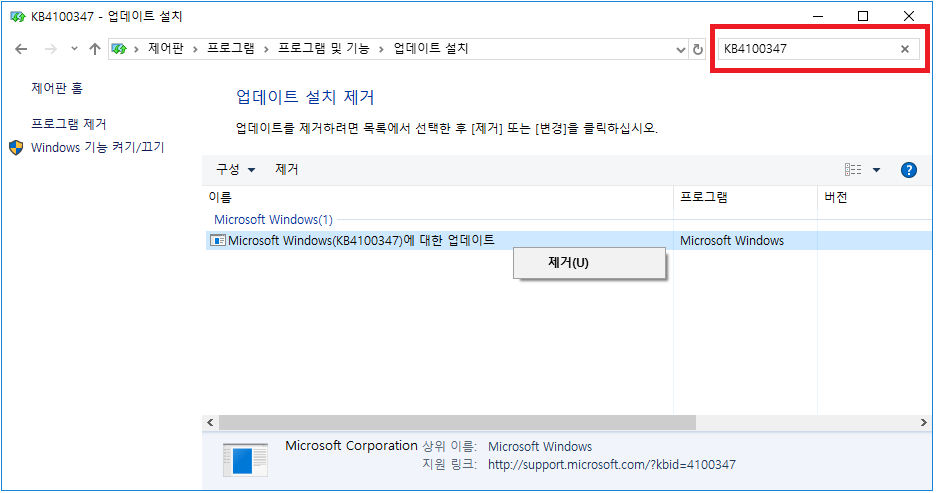Expand chevron after 제어판 breadcrumb
936x493 pixels.
(195, 49)
